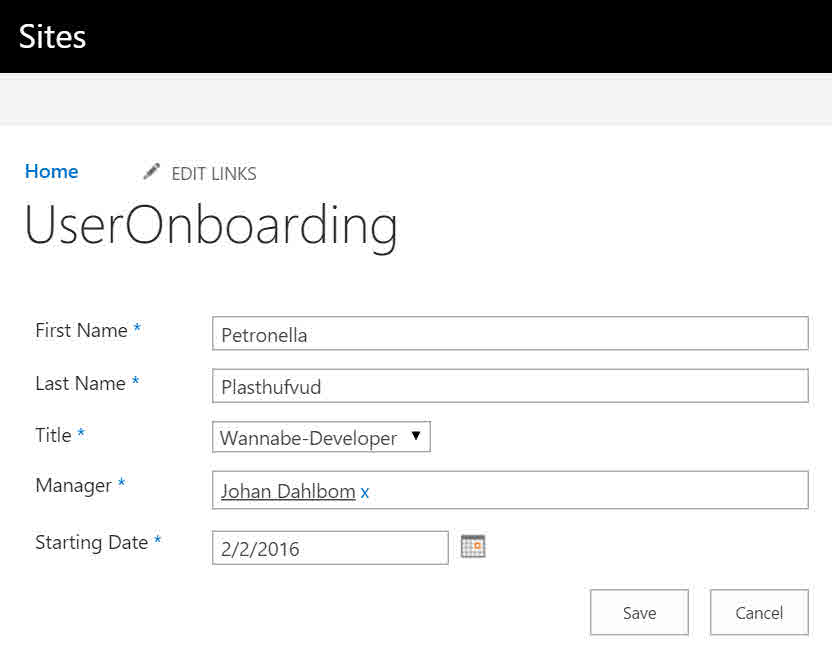
Task: Focus the First Name field containing Petronella
Action: pyautogui.click(x=510, y=334)
